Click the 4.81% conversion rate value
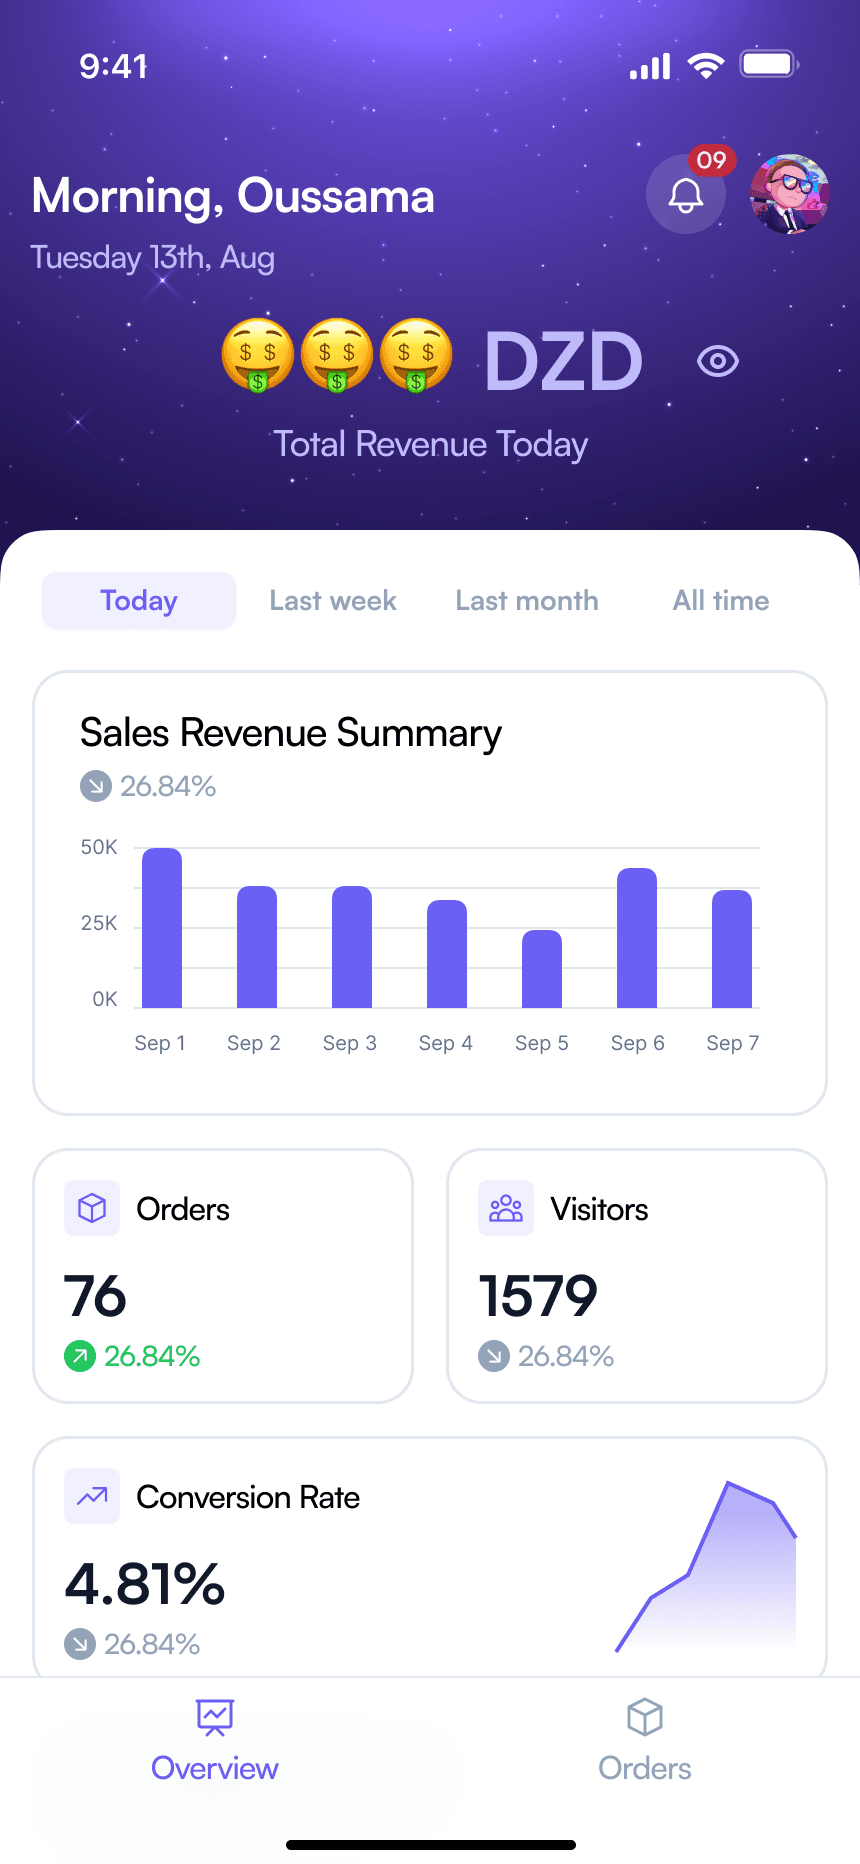 pos(145,1584)
